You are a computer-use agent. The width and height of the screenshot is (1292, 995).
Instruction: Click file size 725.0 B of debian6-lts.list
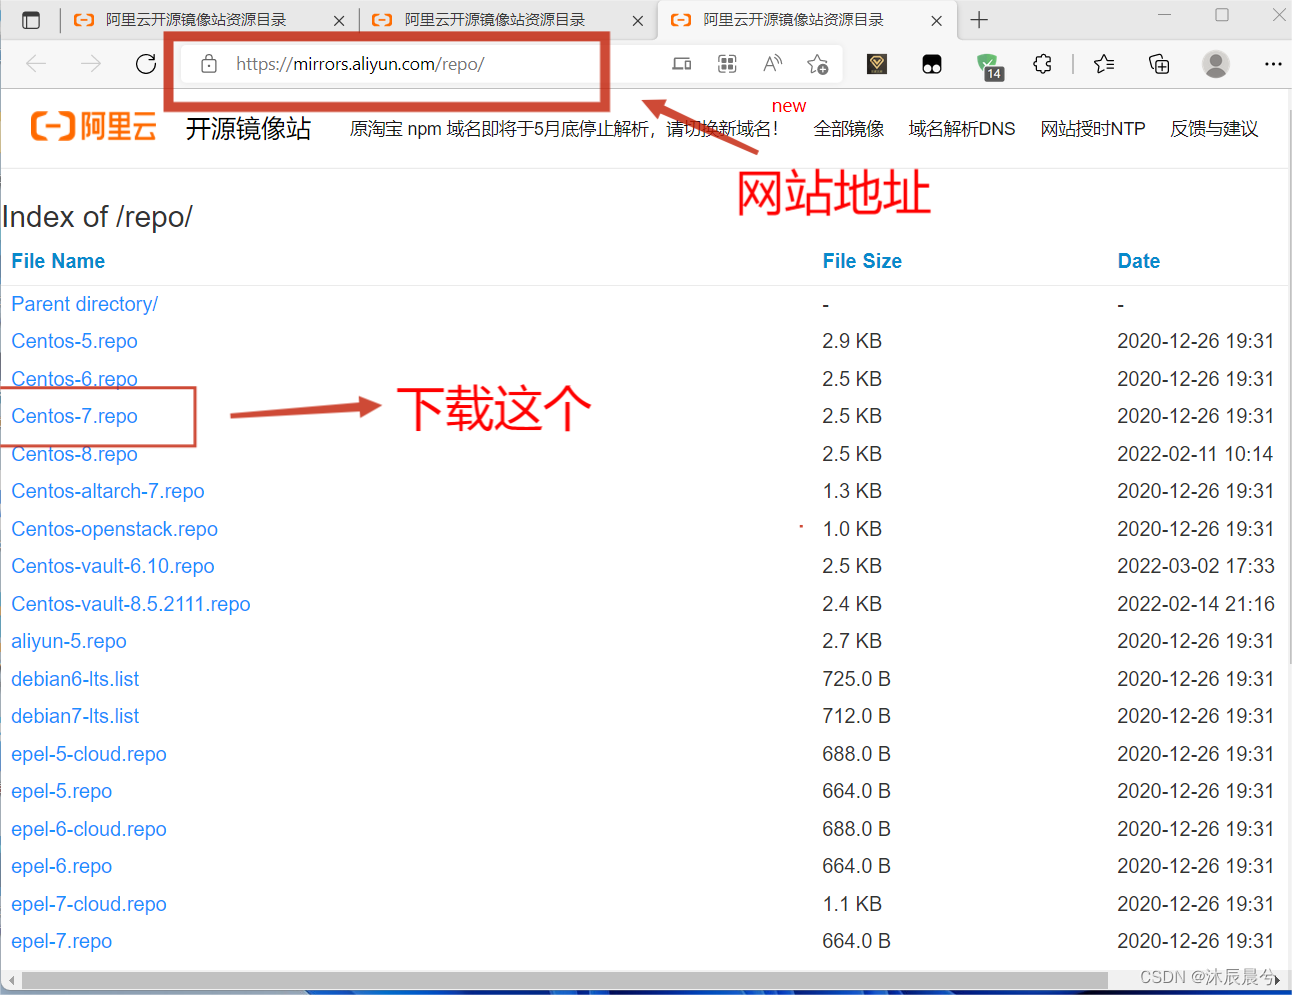pos(856,679)
